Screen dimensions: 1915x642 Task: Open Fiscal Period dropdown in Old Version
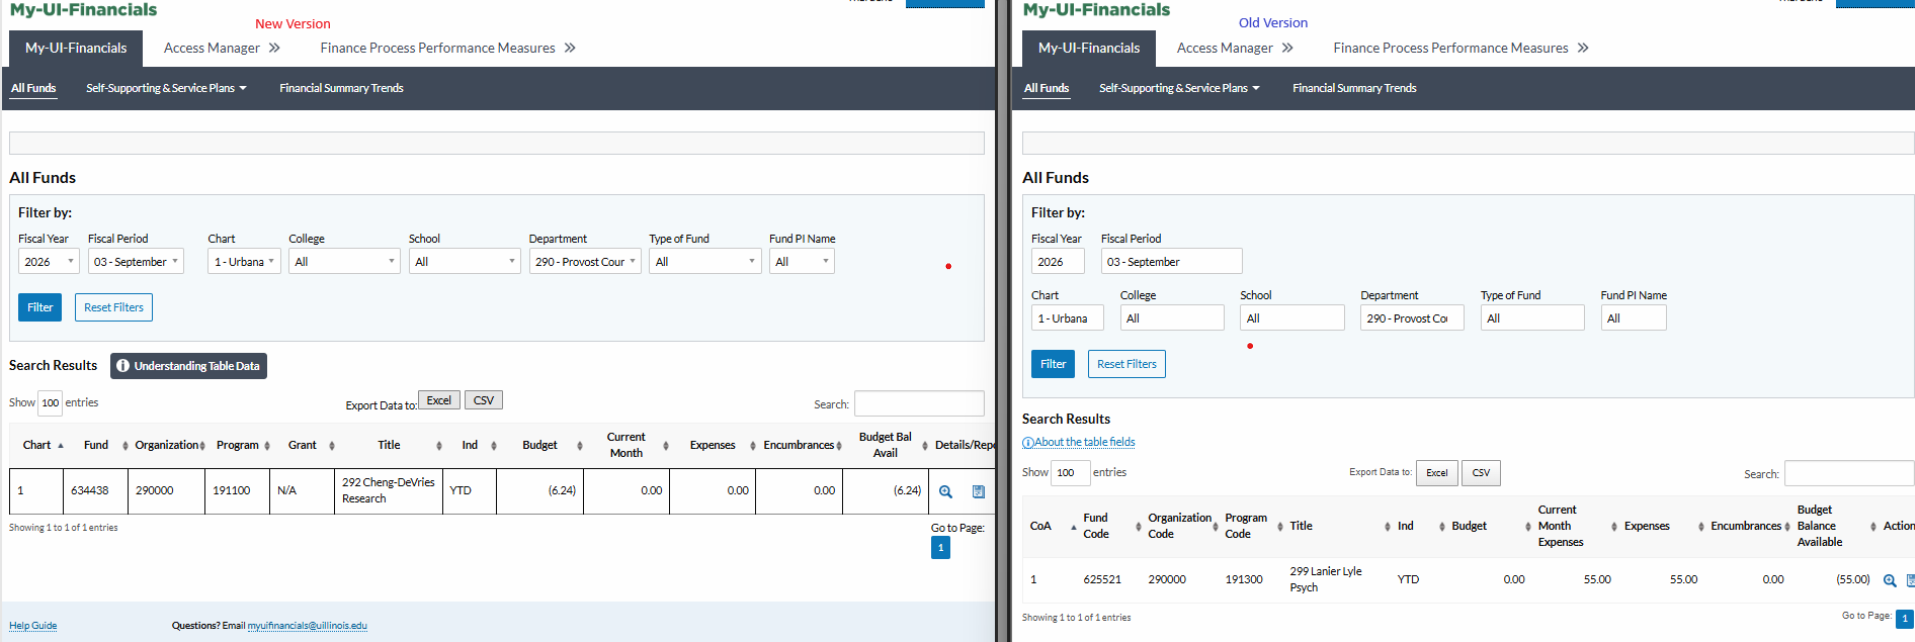[1170, 262]
